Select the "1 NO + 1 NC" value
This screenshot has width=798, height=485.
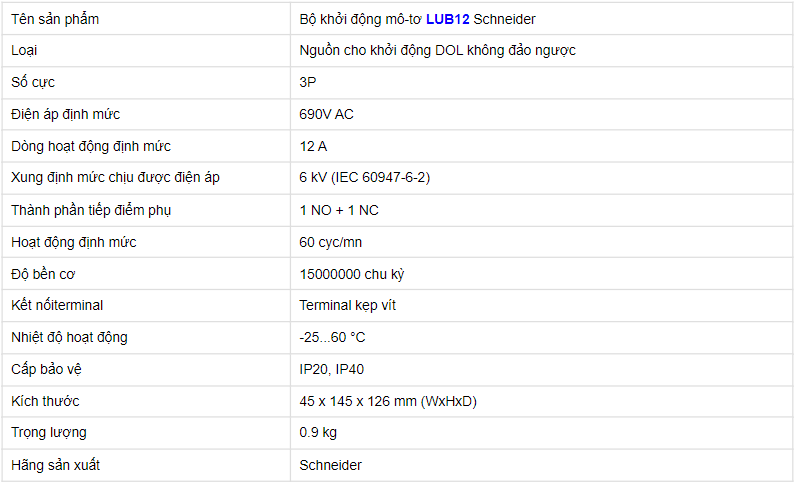tap(339, 210)
